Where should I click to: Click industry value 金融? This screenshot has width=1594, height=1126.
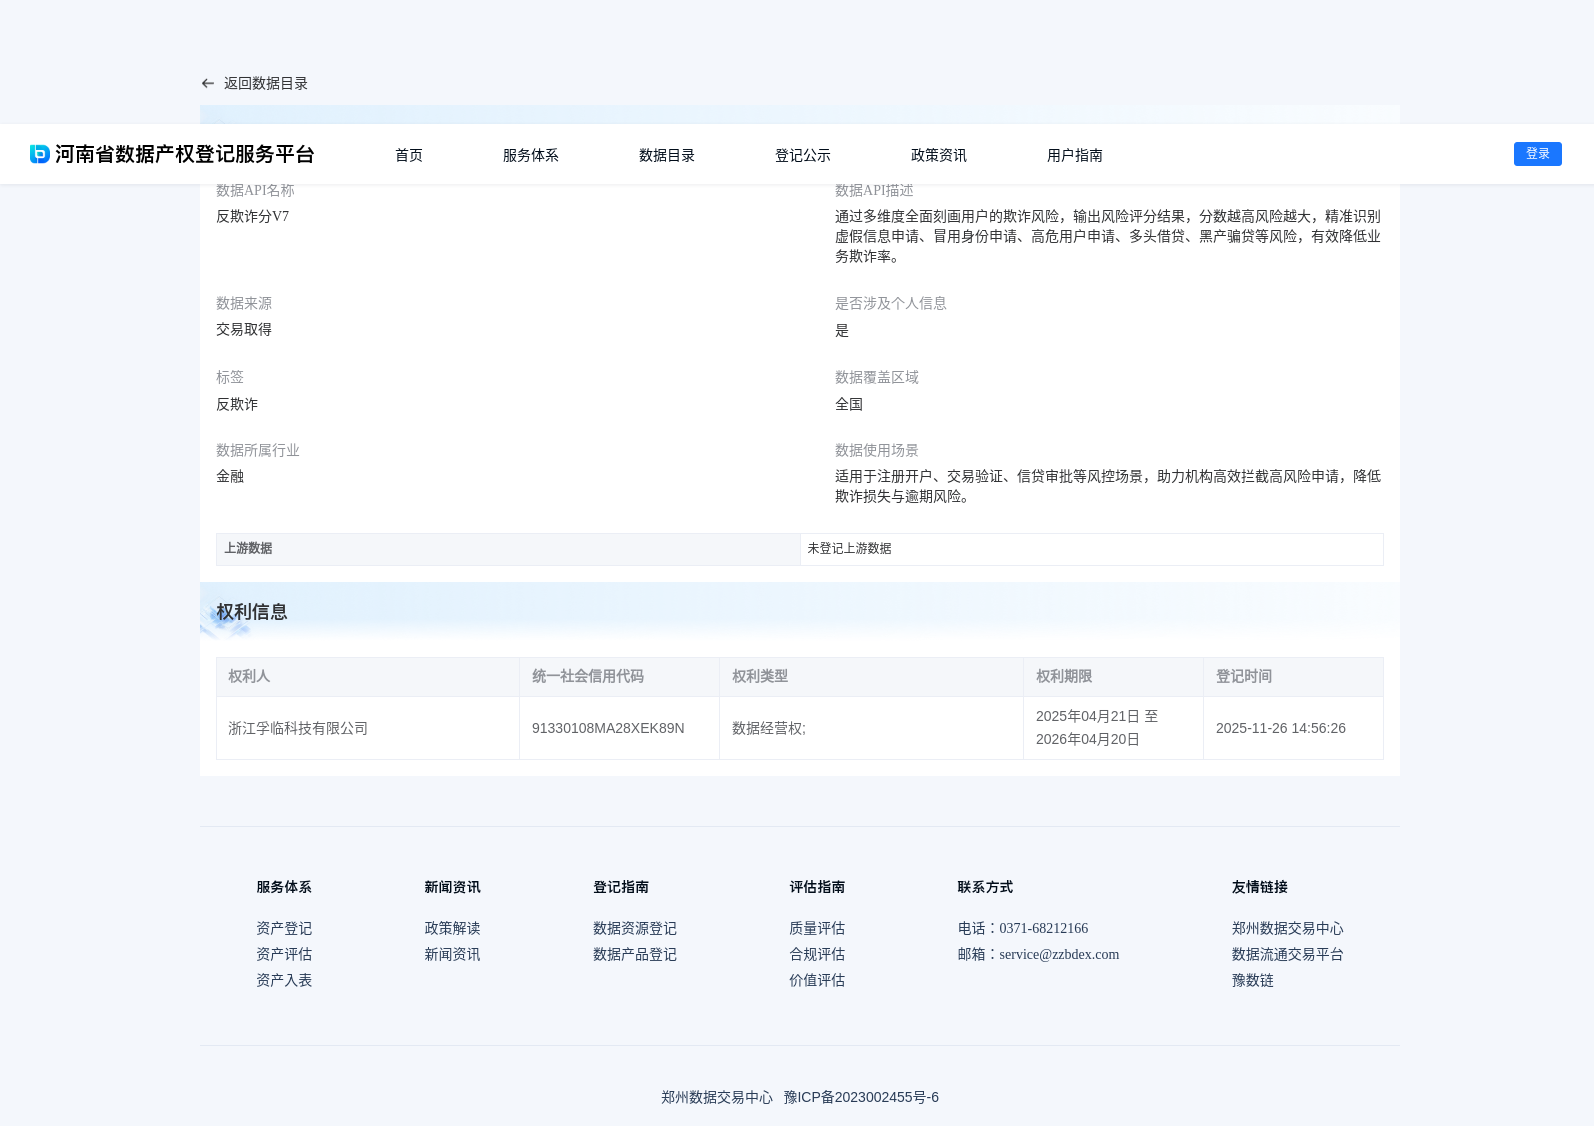click(230, 477)
